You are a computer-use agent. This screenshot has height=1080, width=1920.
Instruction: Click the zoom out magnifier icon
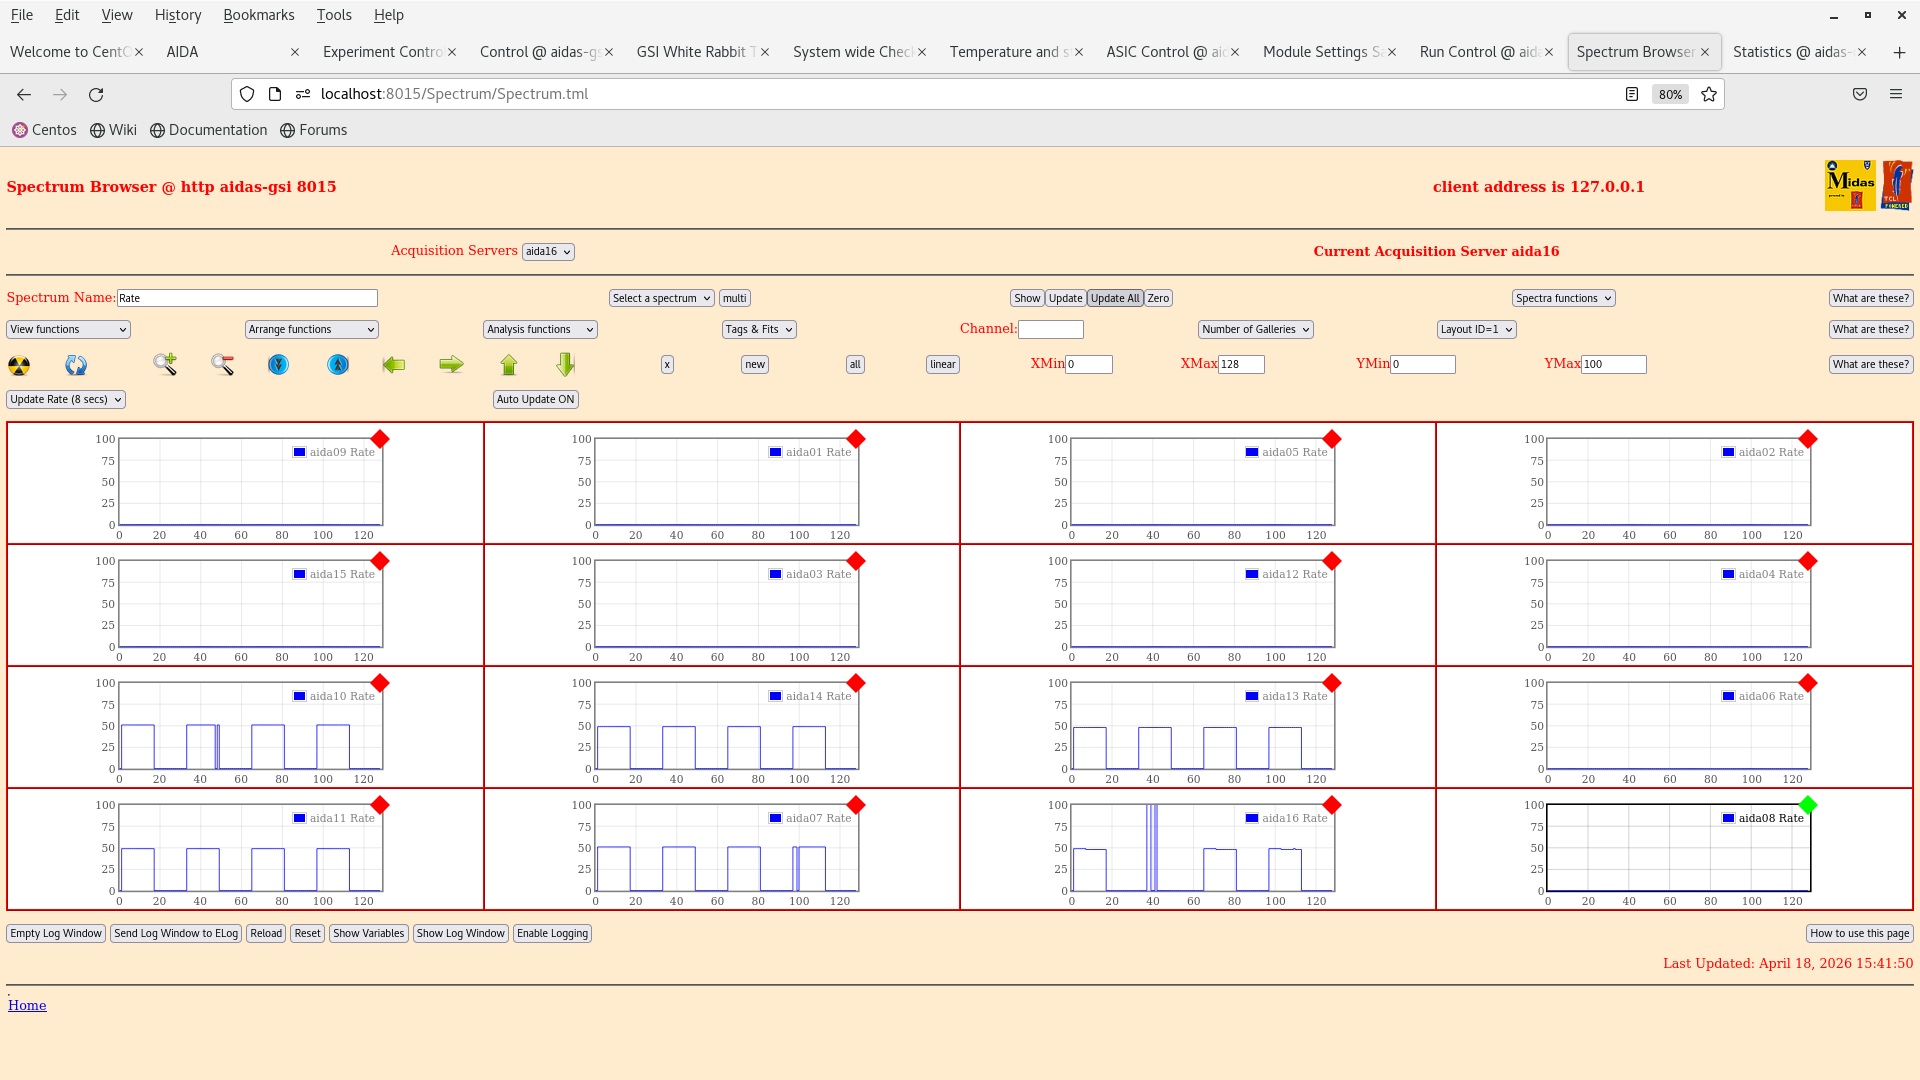tap(222, 365)
